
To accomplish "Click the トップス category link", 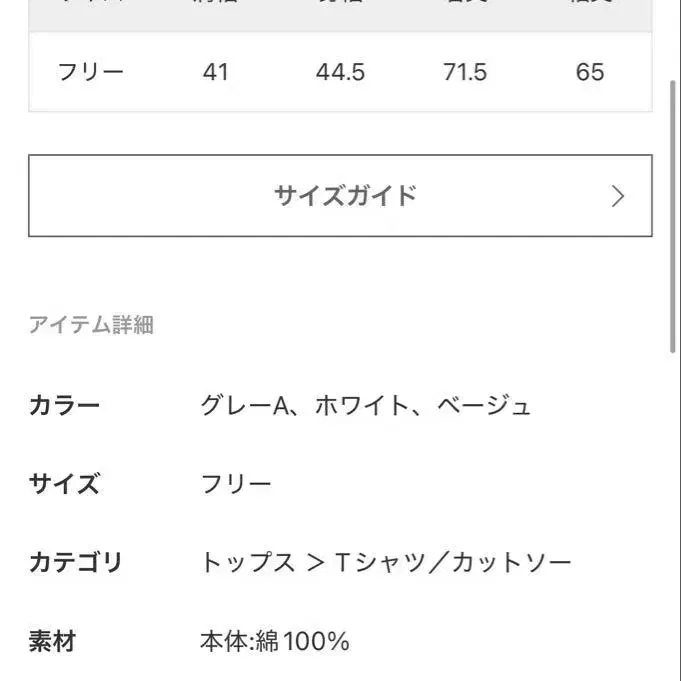I will pos(248,563).
